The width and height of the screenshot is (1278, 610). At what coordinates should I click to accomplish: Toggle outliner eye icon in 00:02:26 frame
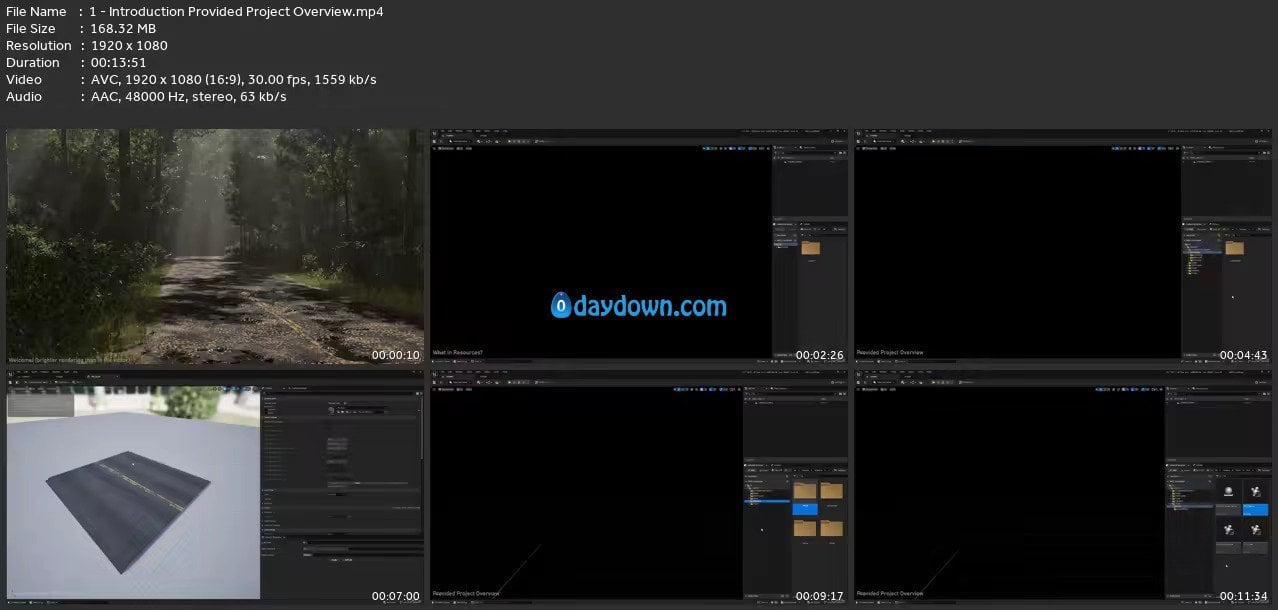(777, 160)
